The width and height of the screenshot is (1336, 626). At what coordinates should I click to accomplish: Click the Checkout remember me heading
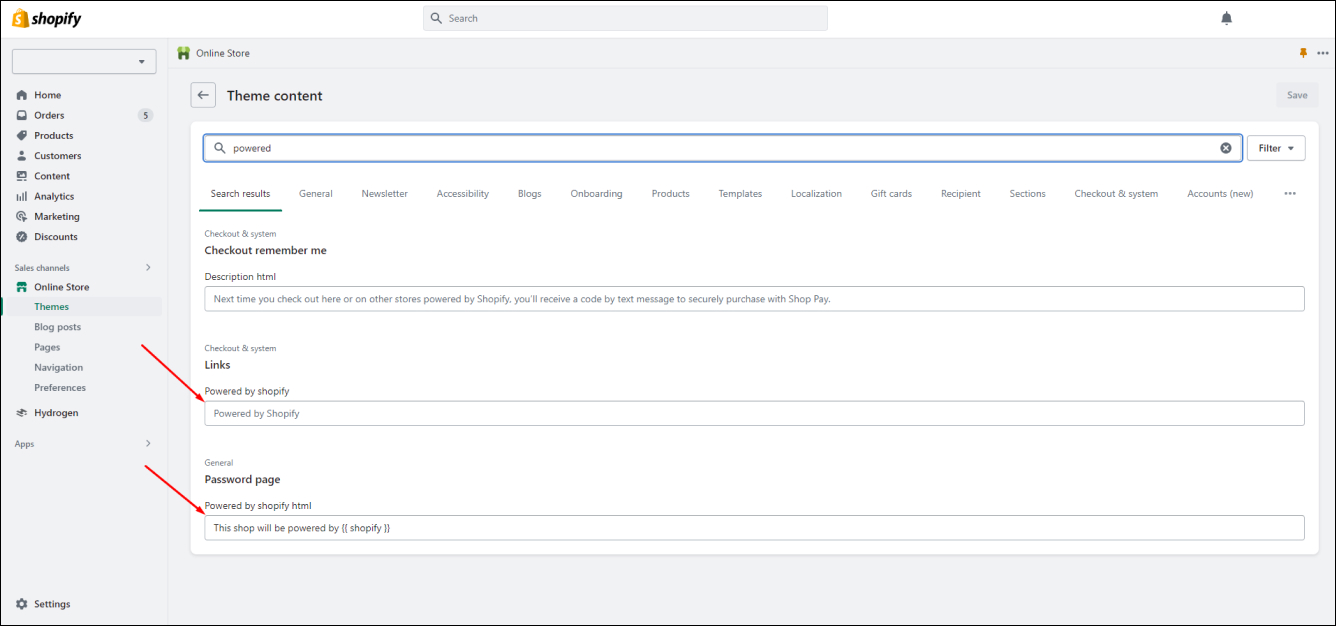tap(265, 250)
